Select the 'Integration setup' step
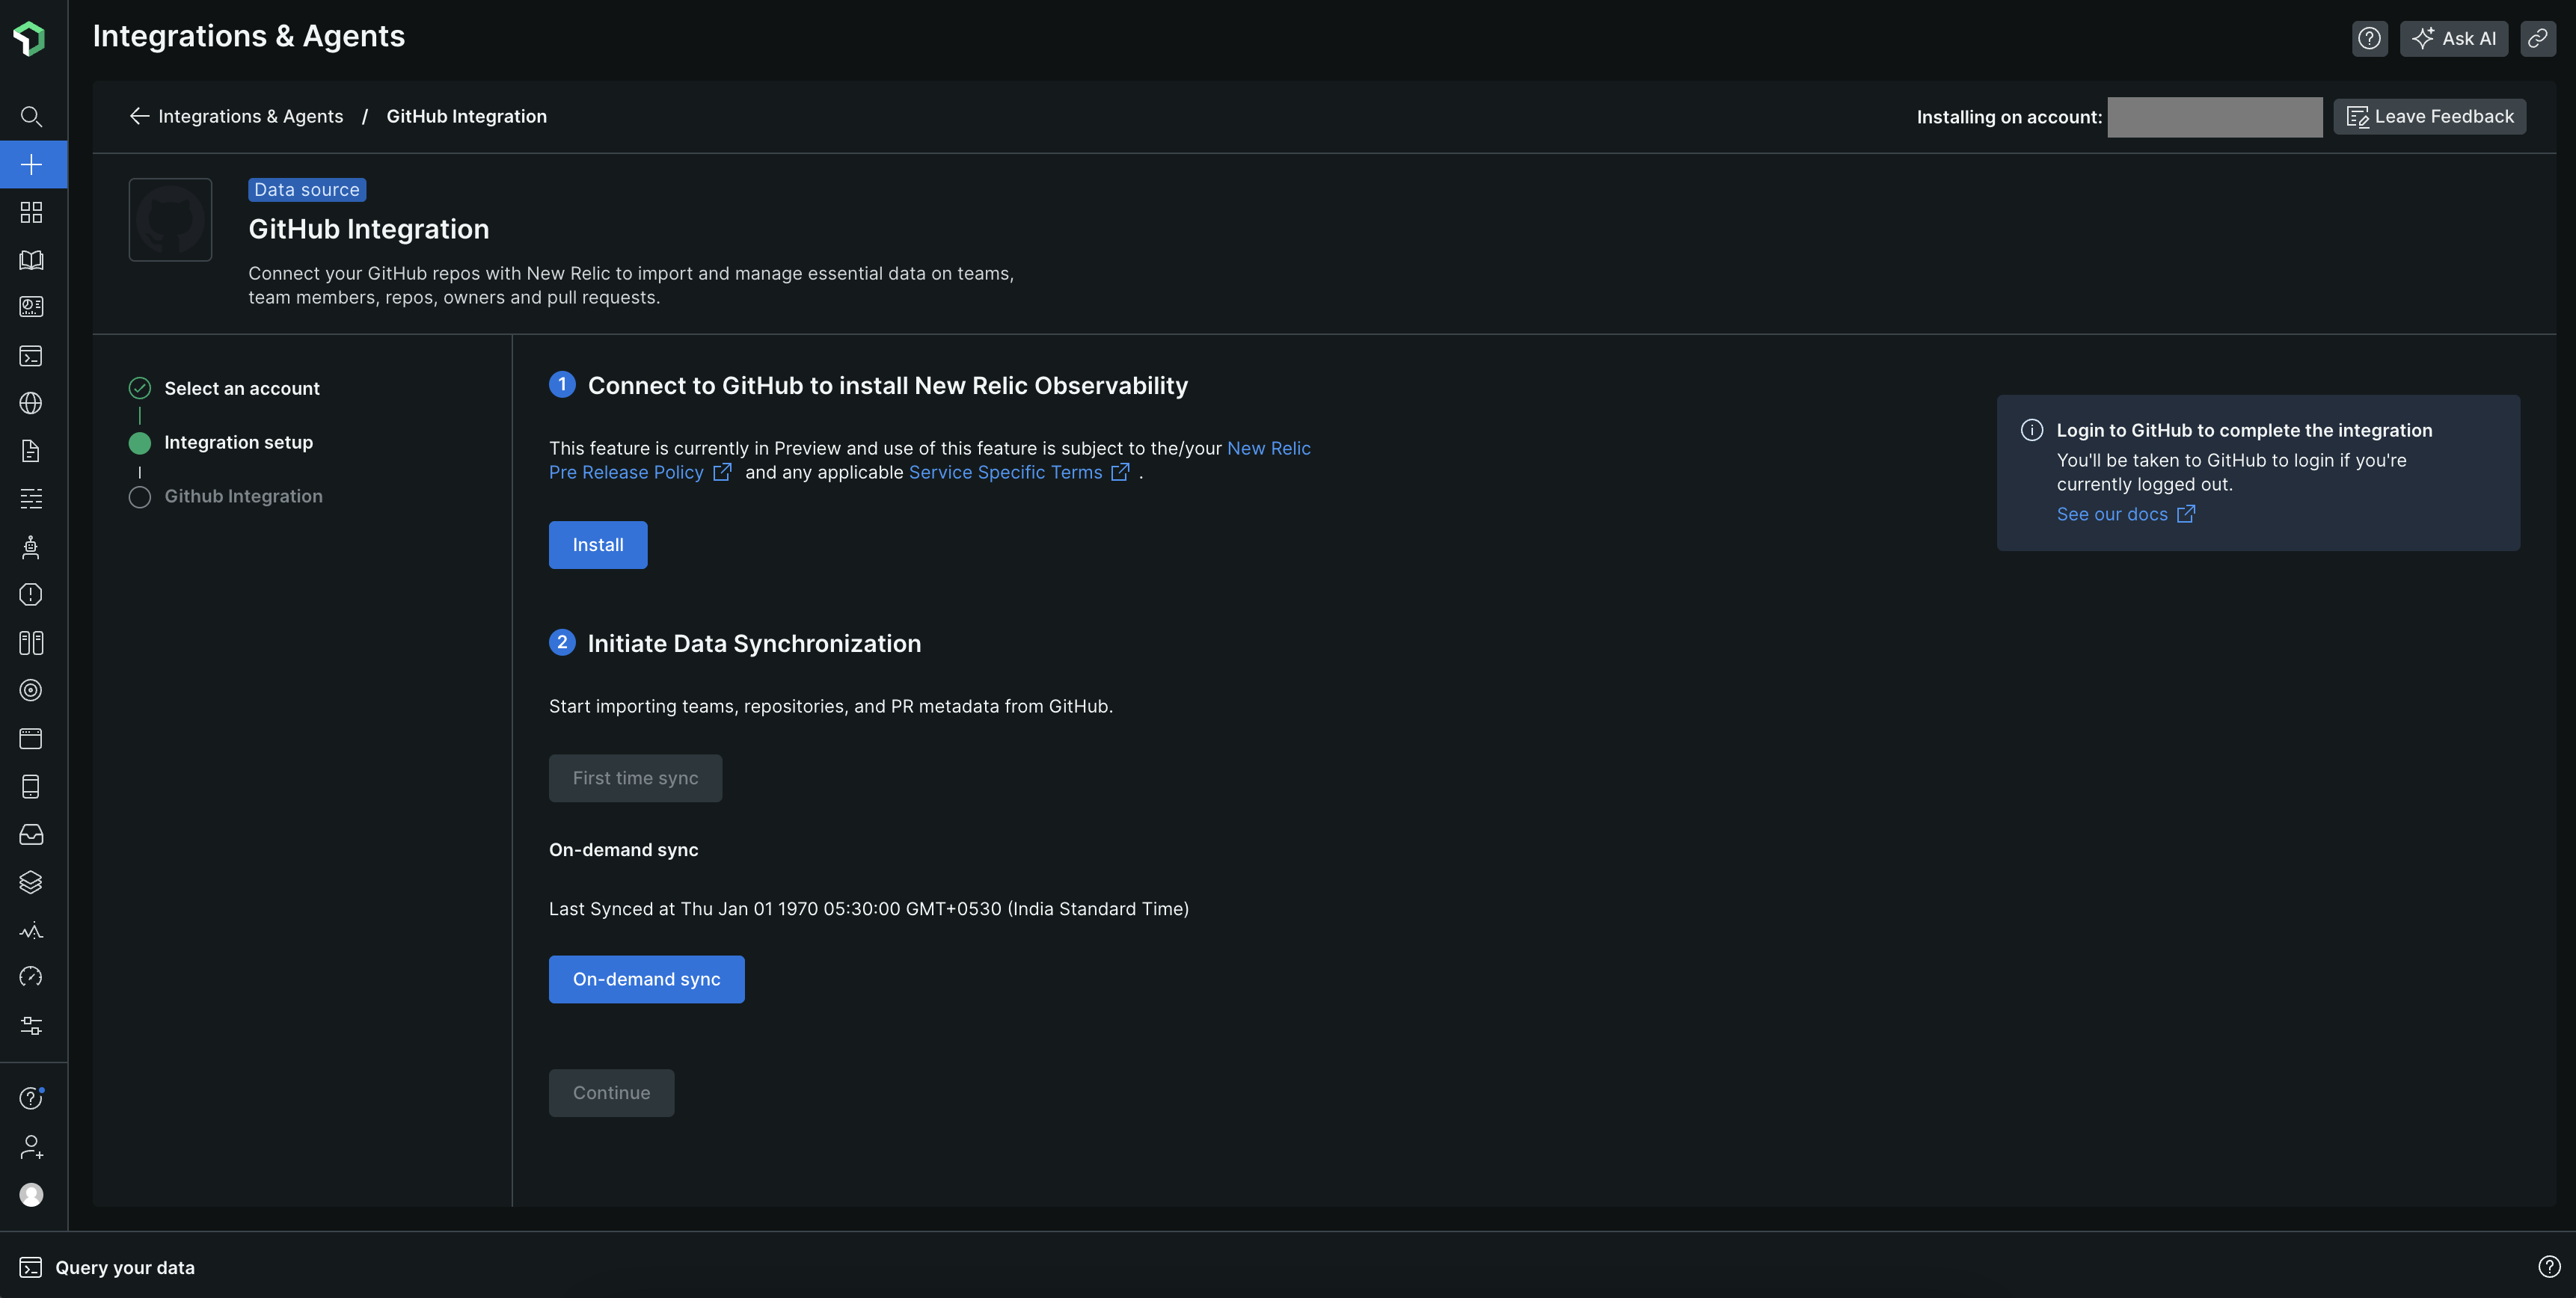This screenshot has height=1298, width=2576. pyautogui.click(x=238, y=442)
